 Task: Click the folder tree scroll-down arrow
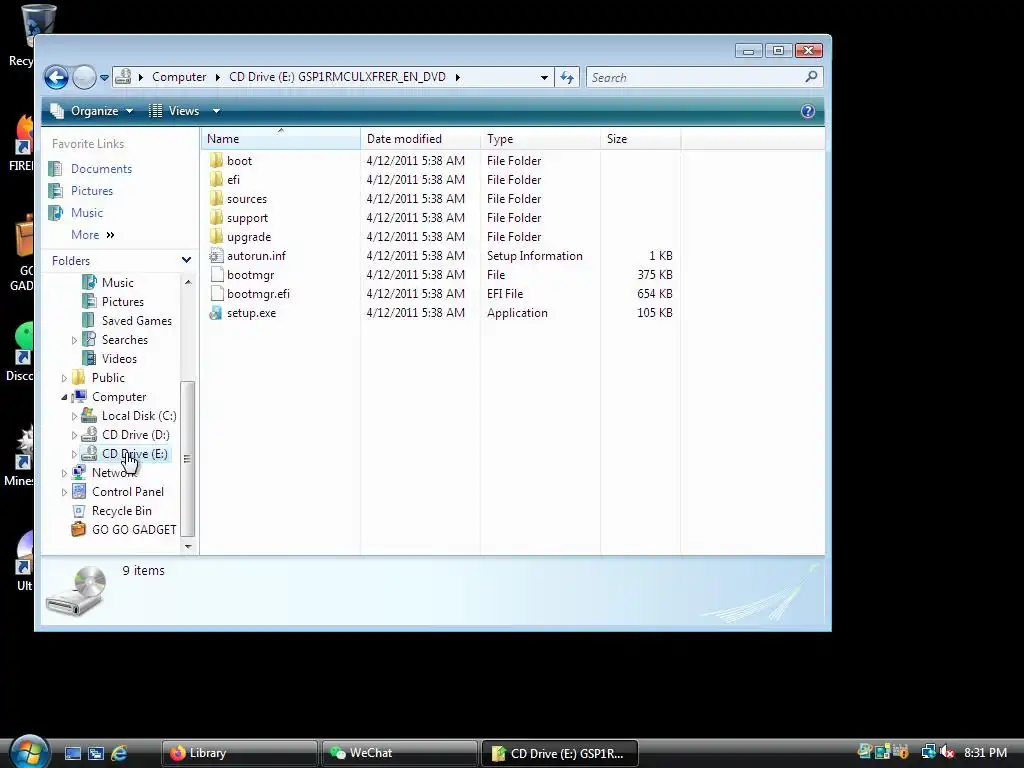tap(188, 547)
